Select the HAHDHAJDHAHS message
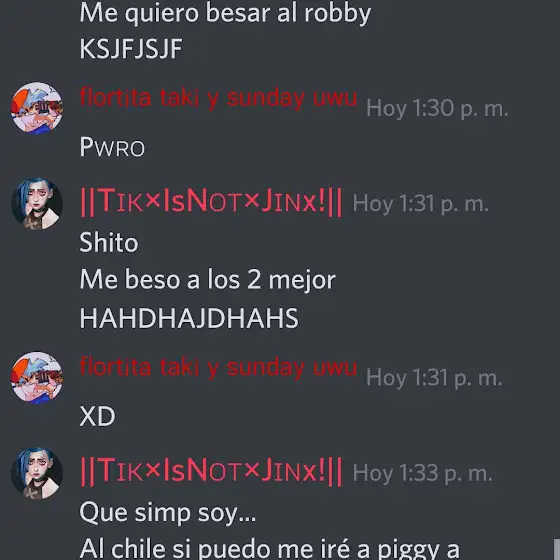Viewport: 560px width, 560px height. pyautogui.click(x=189, y=318)
